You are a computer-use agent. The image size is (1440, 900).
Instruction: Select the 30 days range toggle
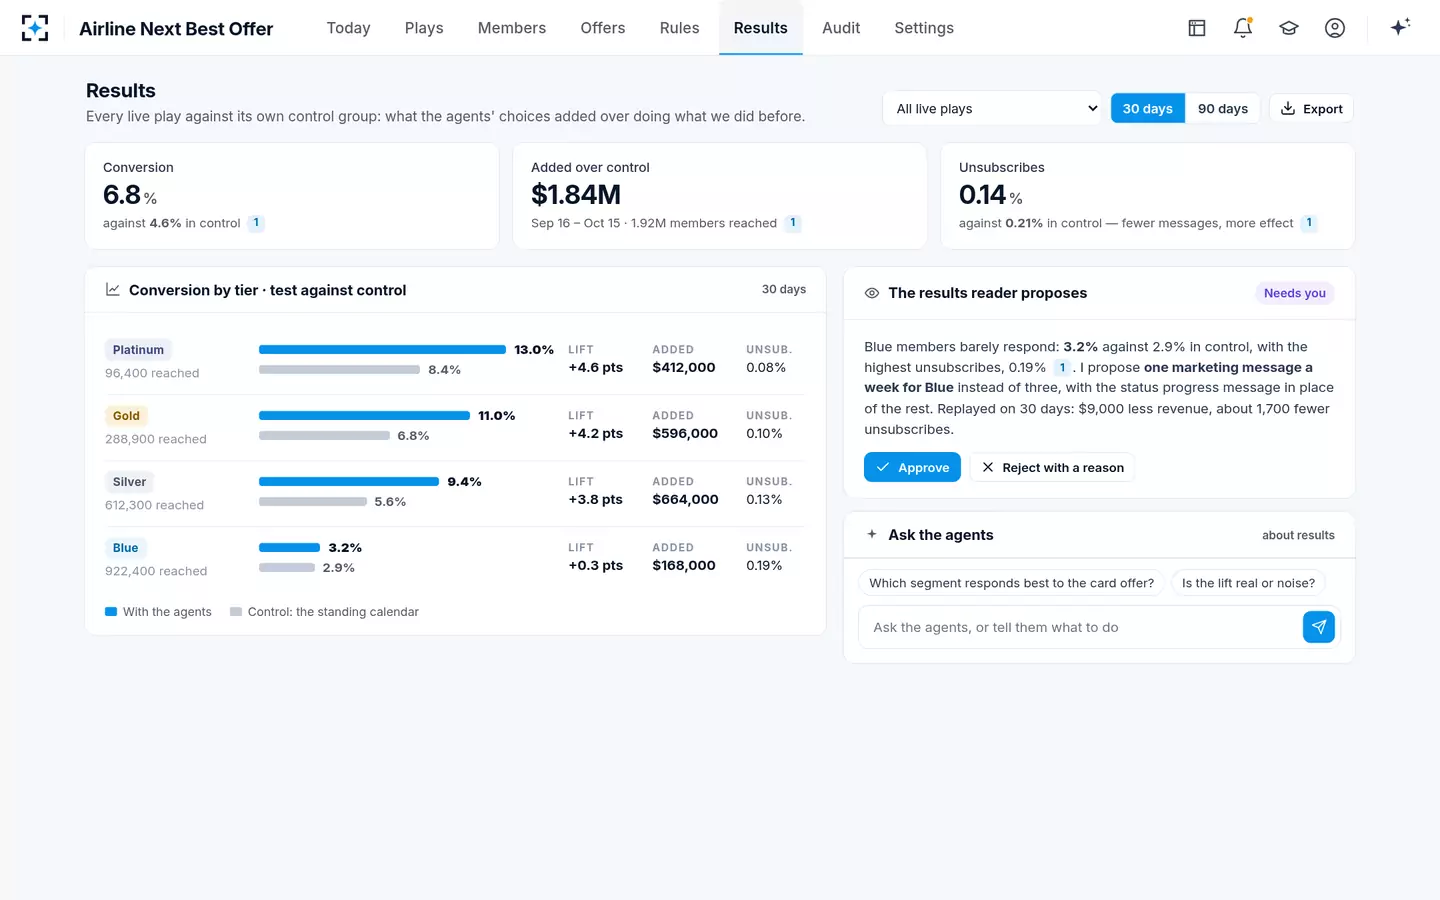click(x=1148, y=108)
